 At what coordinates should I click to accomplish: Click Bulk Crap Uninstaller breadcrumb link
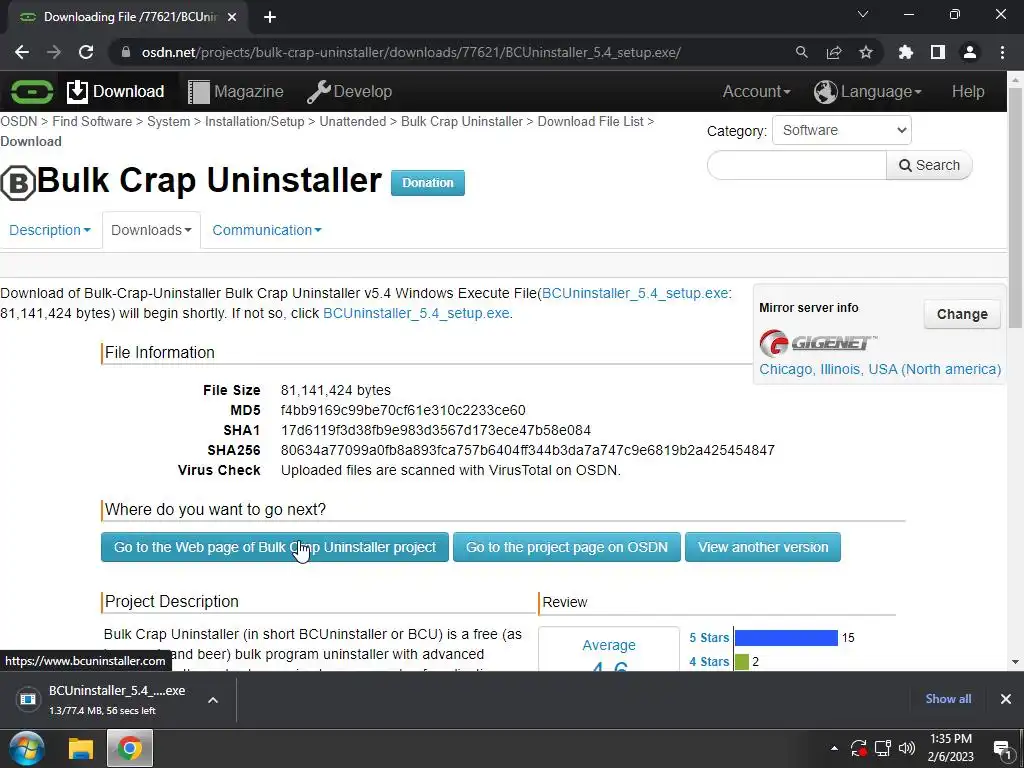[462, 121]
